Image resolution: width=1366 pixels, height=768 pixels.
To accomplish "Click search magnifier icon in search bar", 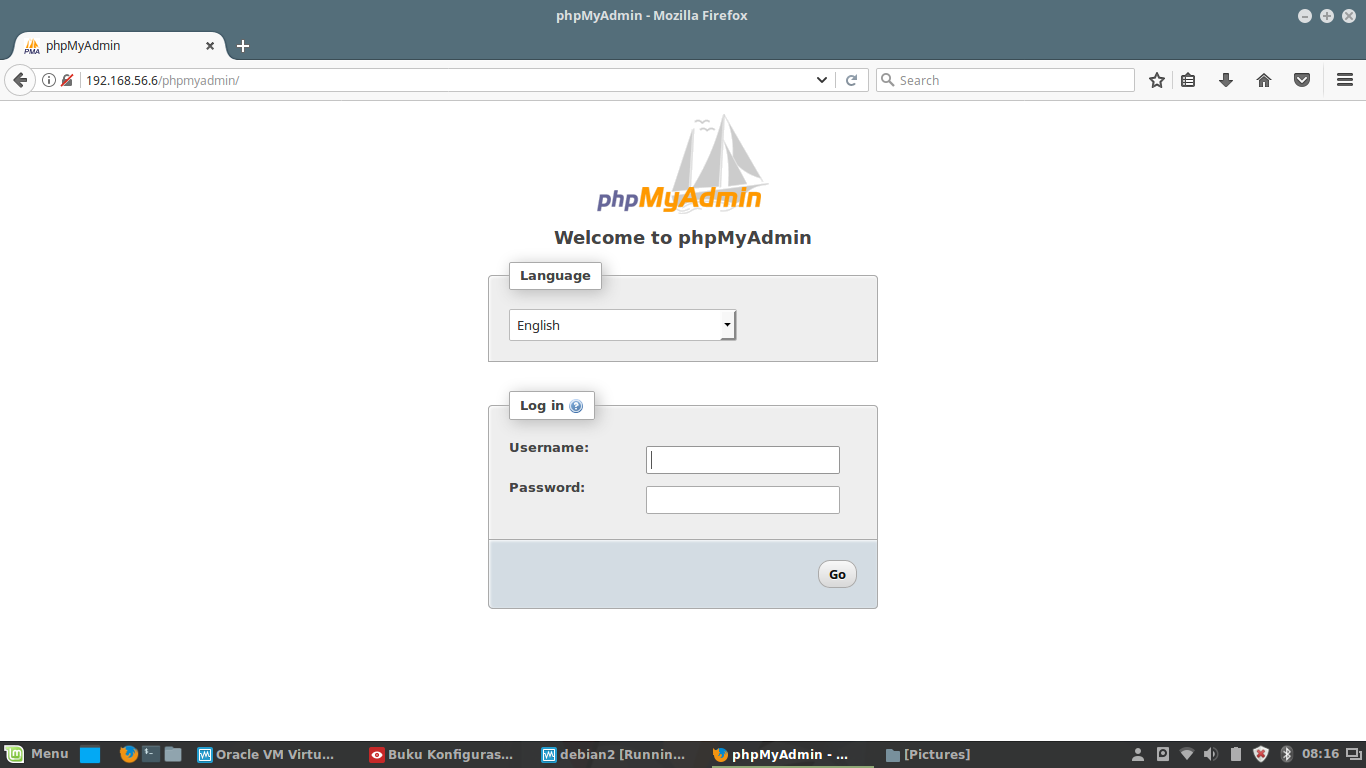I will coord(887,80).
